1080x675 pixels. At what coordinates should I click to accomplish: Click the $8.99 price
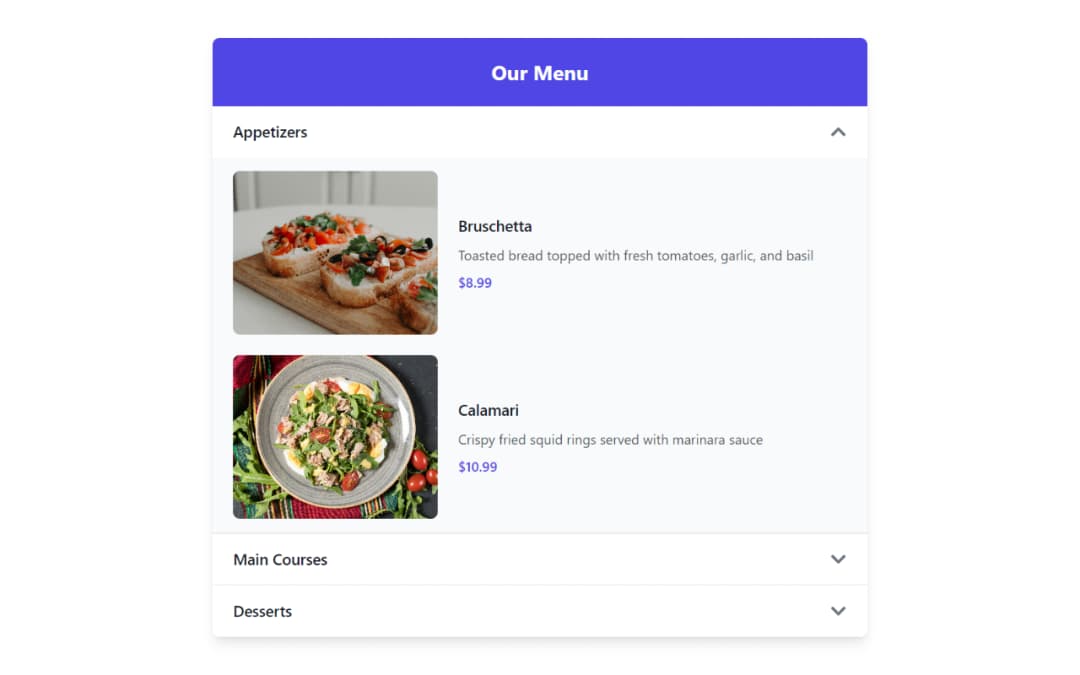(x=475, y=283)
